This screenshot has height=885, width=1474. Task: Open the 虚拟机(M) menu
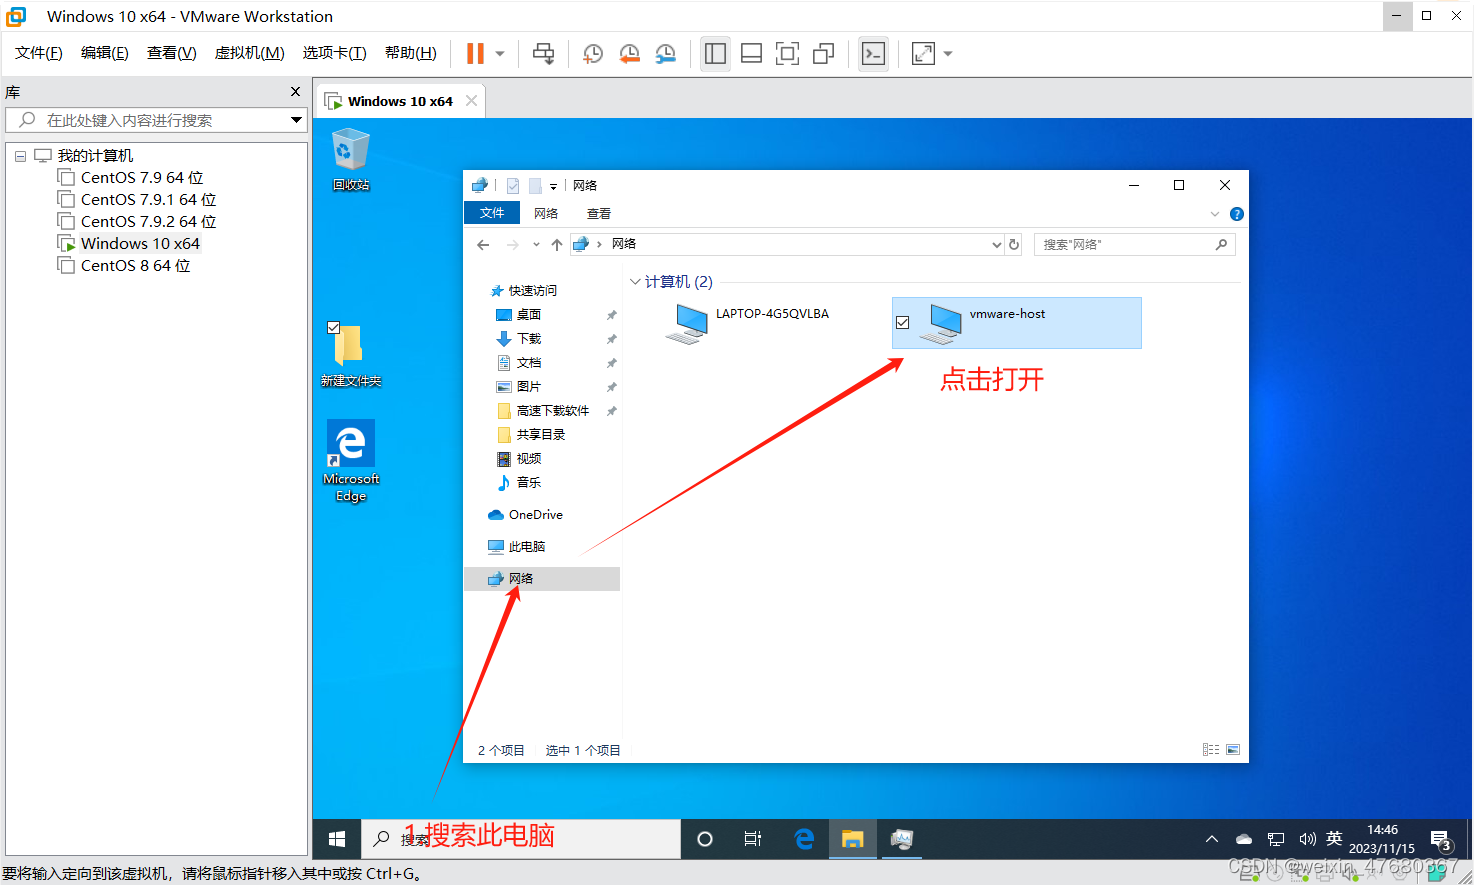[249, 53]
